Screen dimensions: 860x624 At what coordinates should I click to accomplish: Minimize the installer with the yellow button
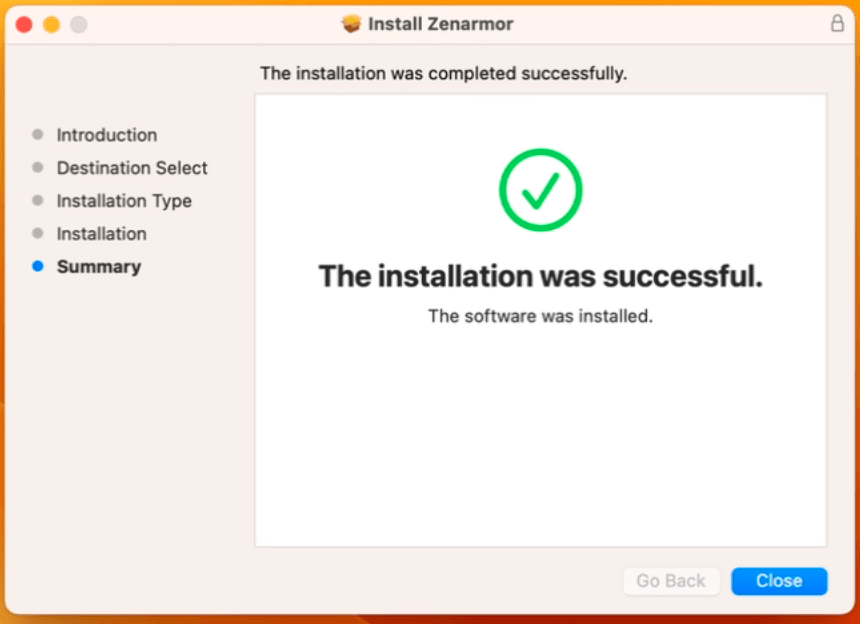(x=51, y=24)
